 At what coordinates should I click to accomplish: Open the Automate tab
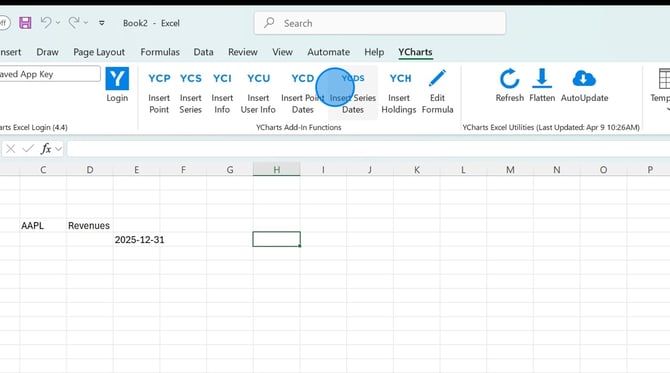tap(329, 52)
